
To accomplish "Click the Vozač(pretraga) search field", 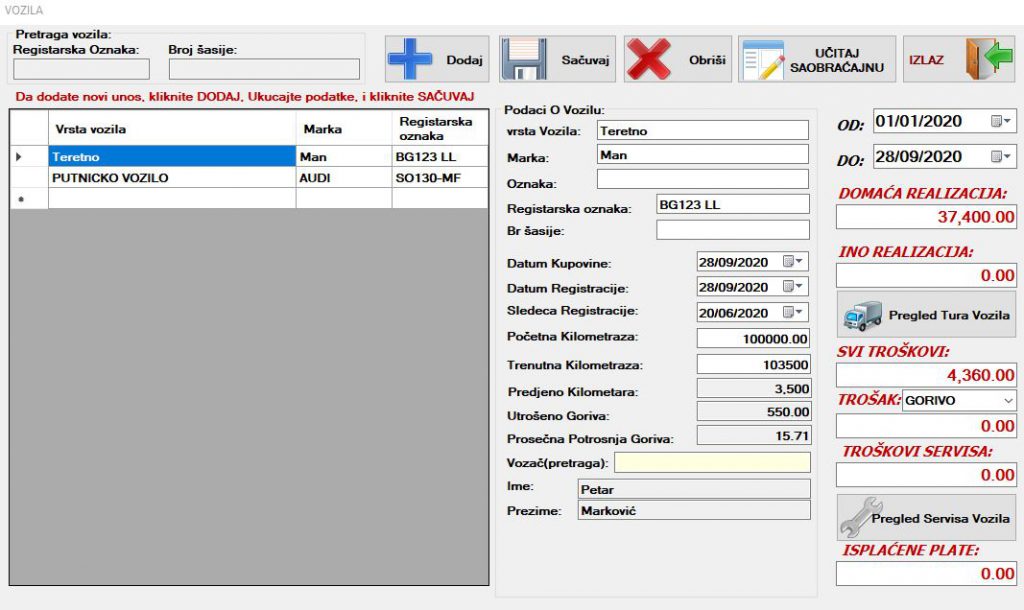I will pos(712,463).
